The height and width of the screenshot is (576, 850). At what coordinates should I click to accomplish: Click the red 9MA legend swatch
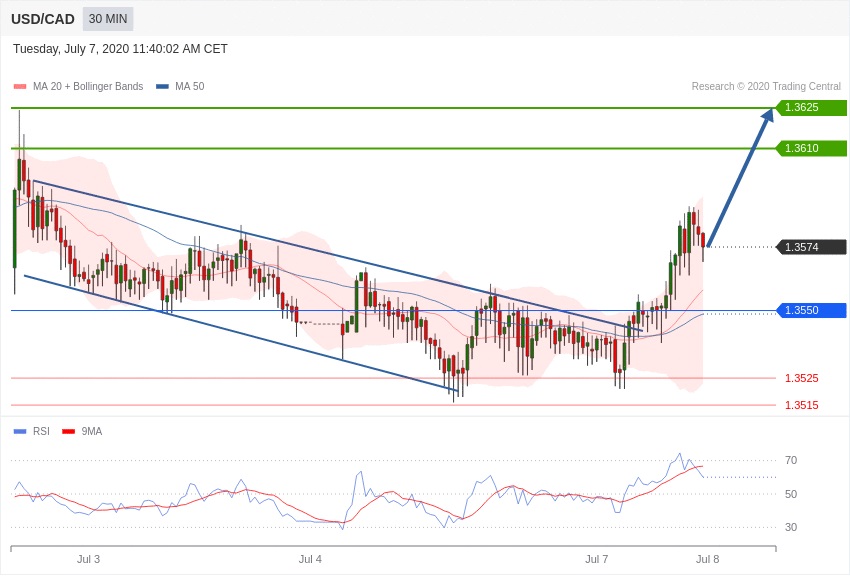click(x=68, y=432)
